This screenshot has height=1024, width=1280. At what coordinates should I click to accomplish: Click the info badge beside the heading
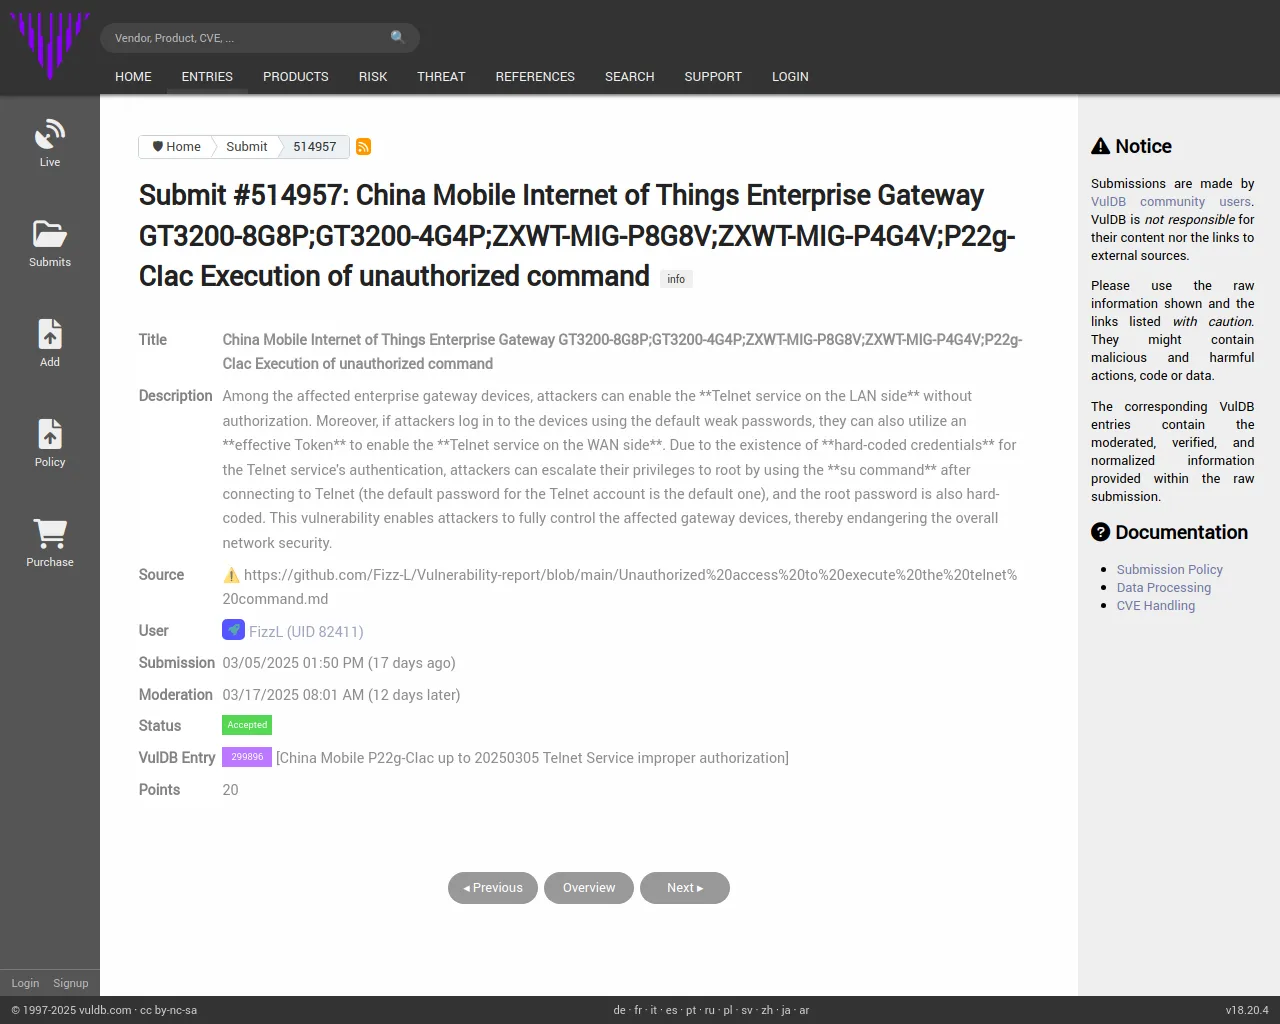point(676,279)
